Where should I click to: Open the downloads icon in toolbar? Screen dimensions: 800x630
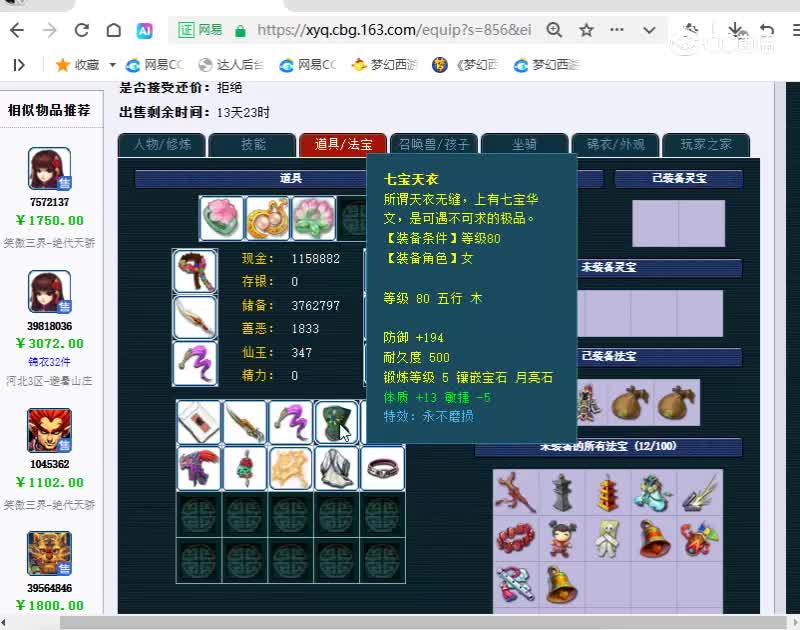tap(735, 30)
